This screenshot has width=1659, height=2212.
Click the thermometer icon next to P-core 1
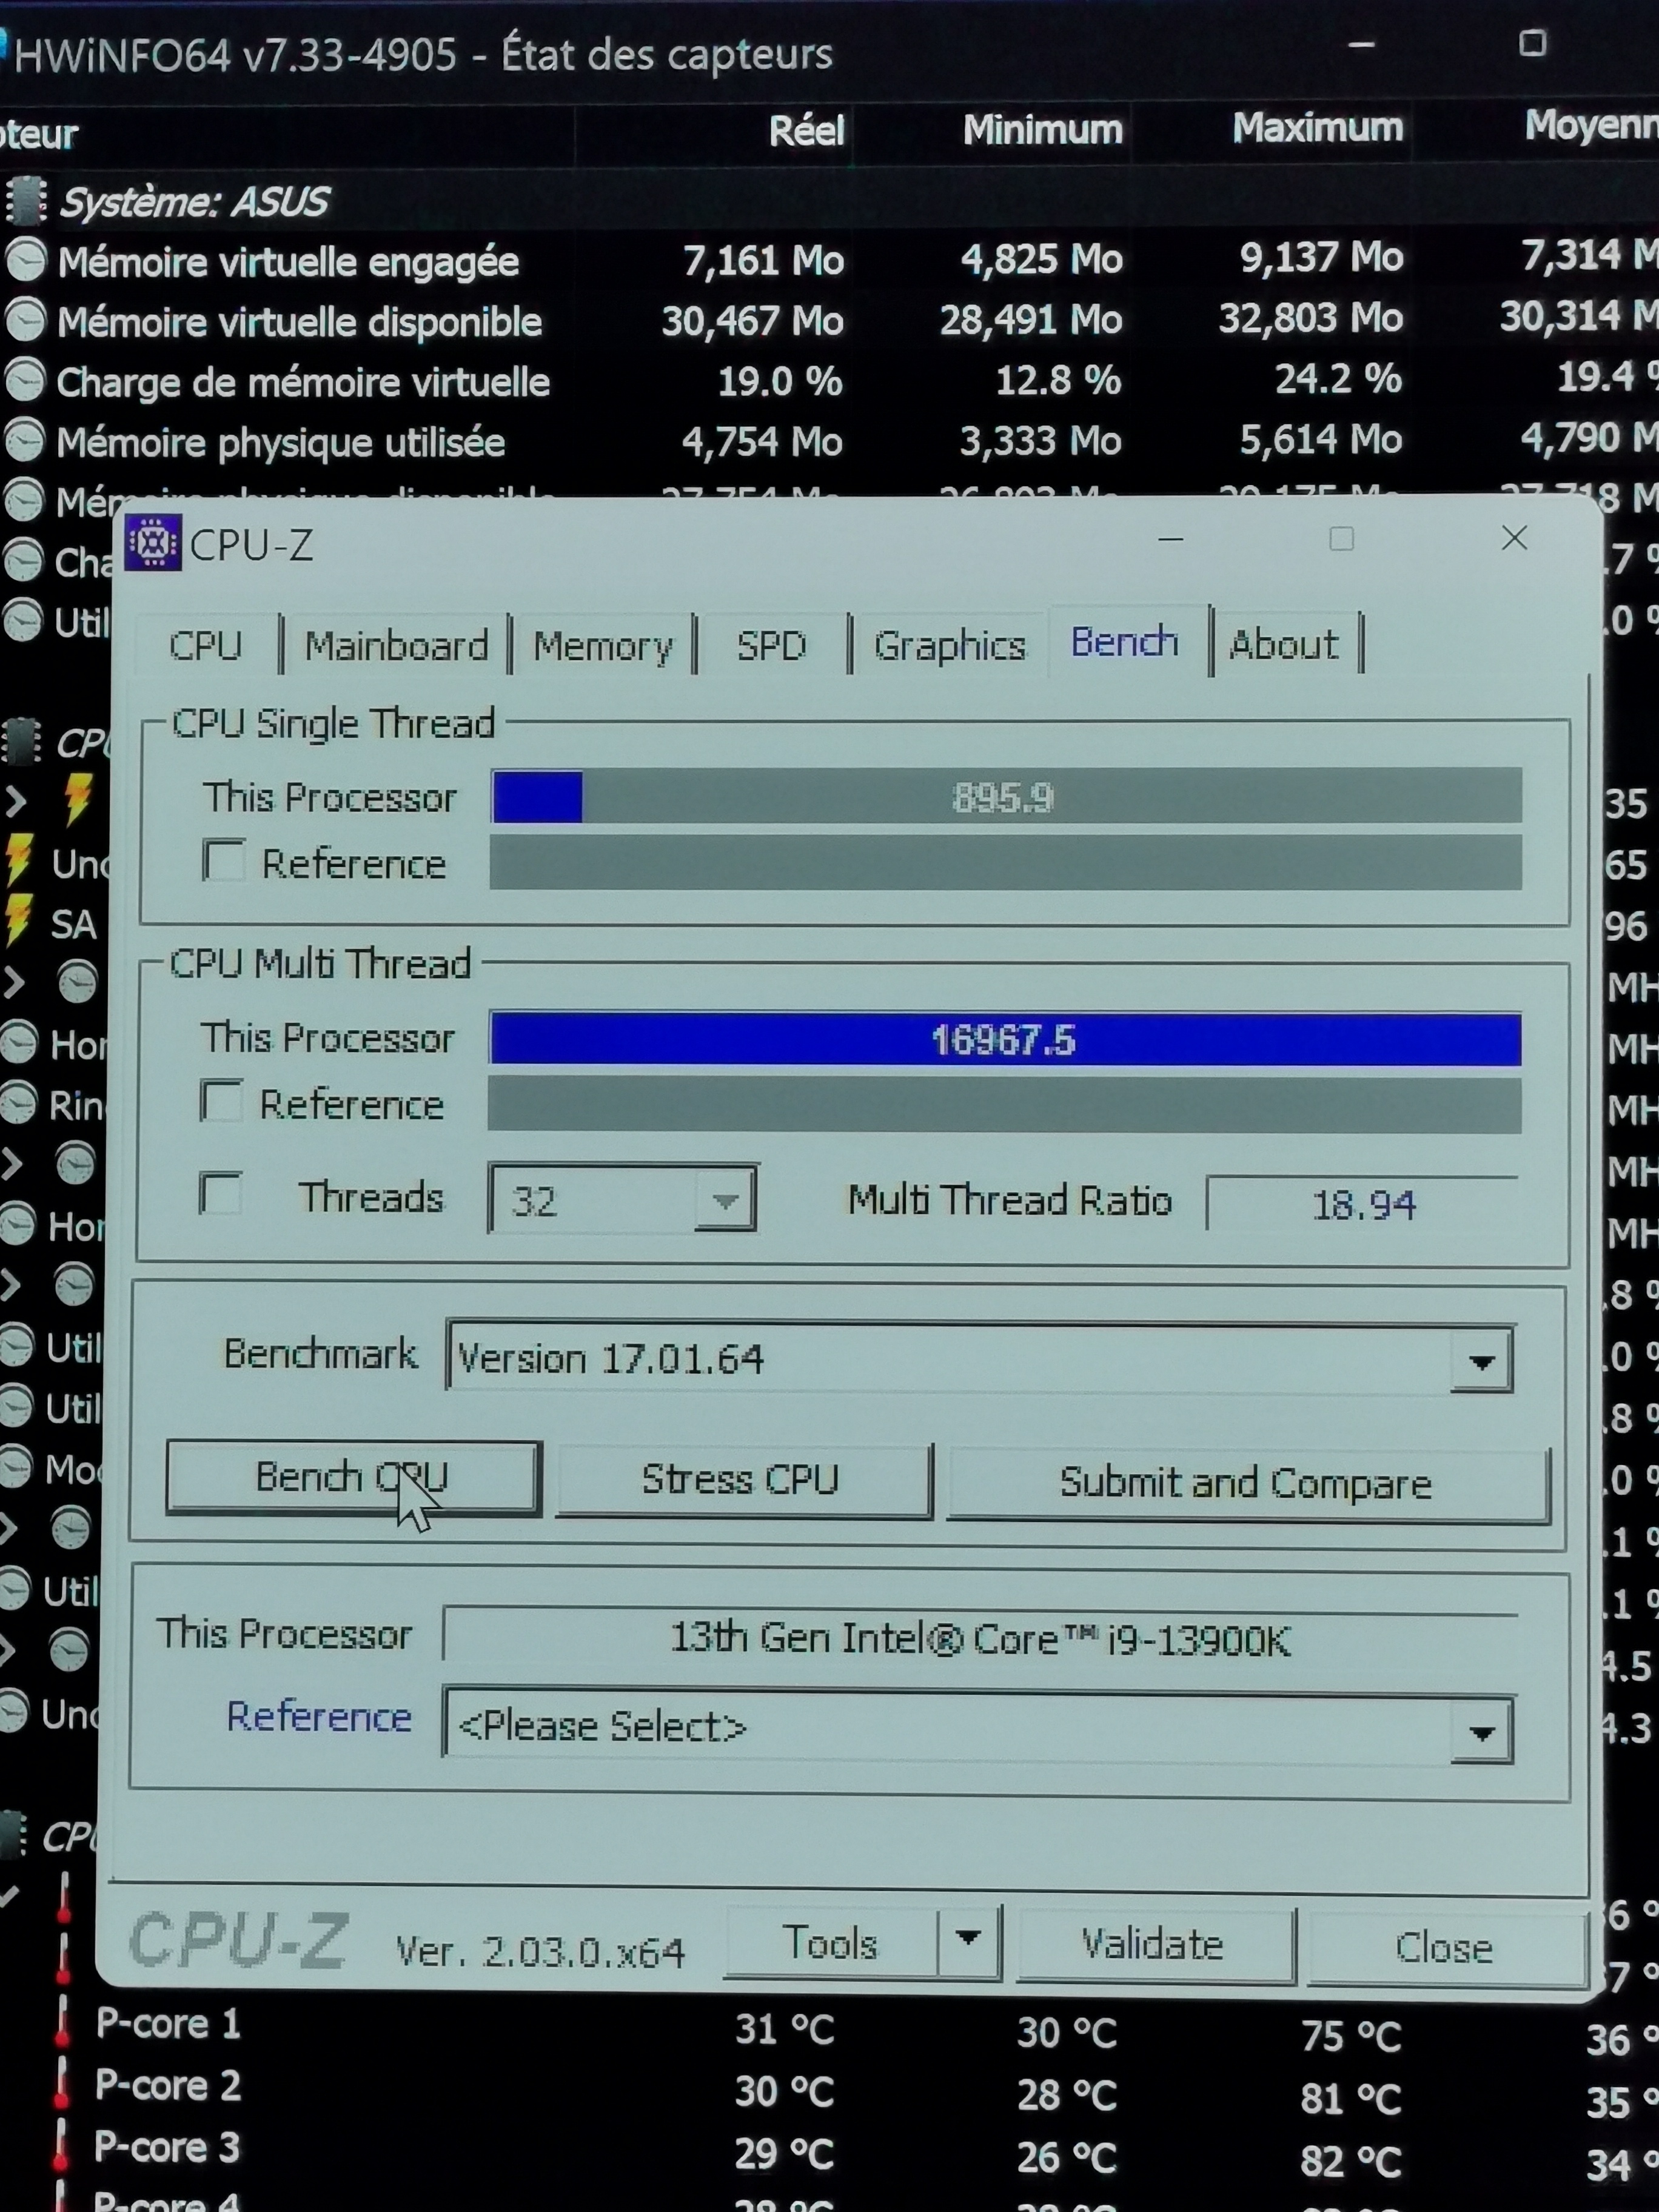click(63, 2022)
